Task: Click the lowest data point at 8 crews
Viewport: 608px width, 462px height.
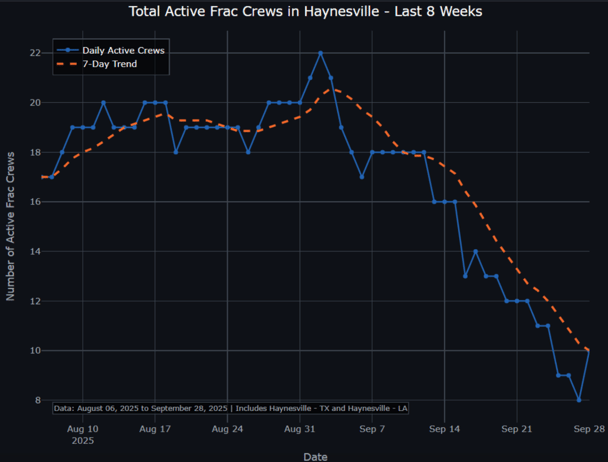Action: (578, 400)
